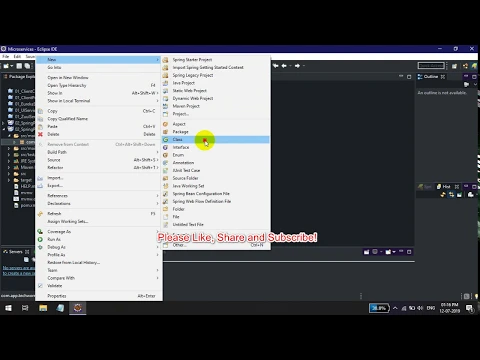
Task: Pick Import Spring Getting Started Content
Action: click(215, 67)
